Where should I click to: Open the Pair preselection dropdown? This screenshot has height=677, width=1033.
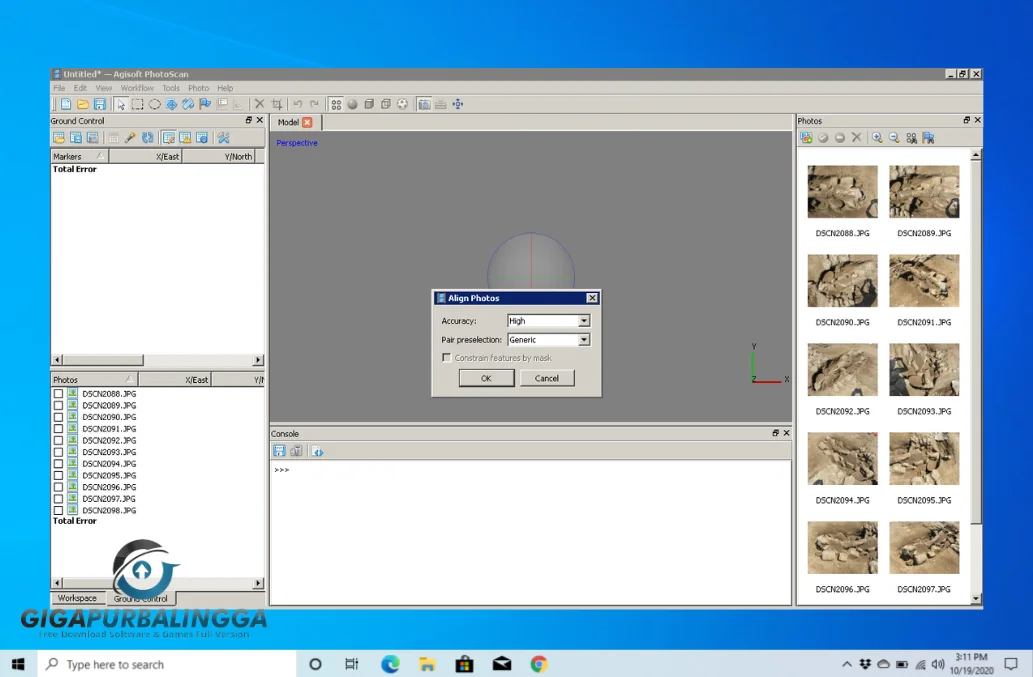[x=584, y=339]
